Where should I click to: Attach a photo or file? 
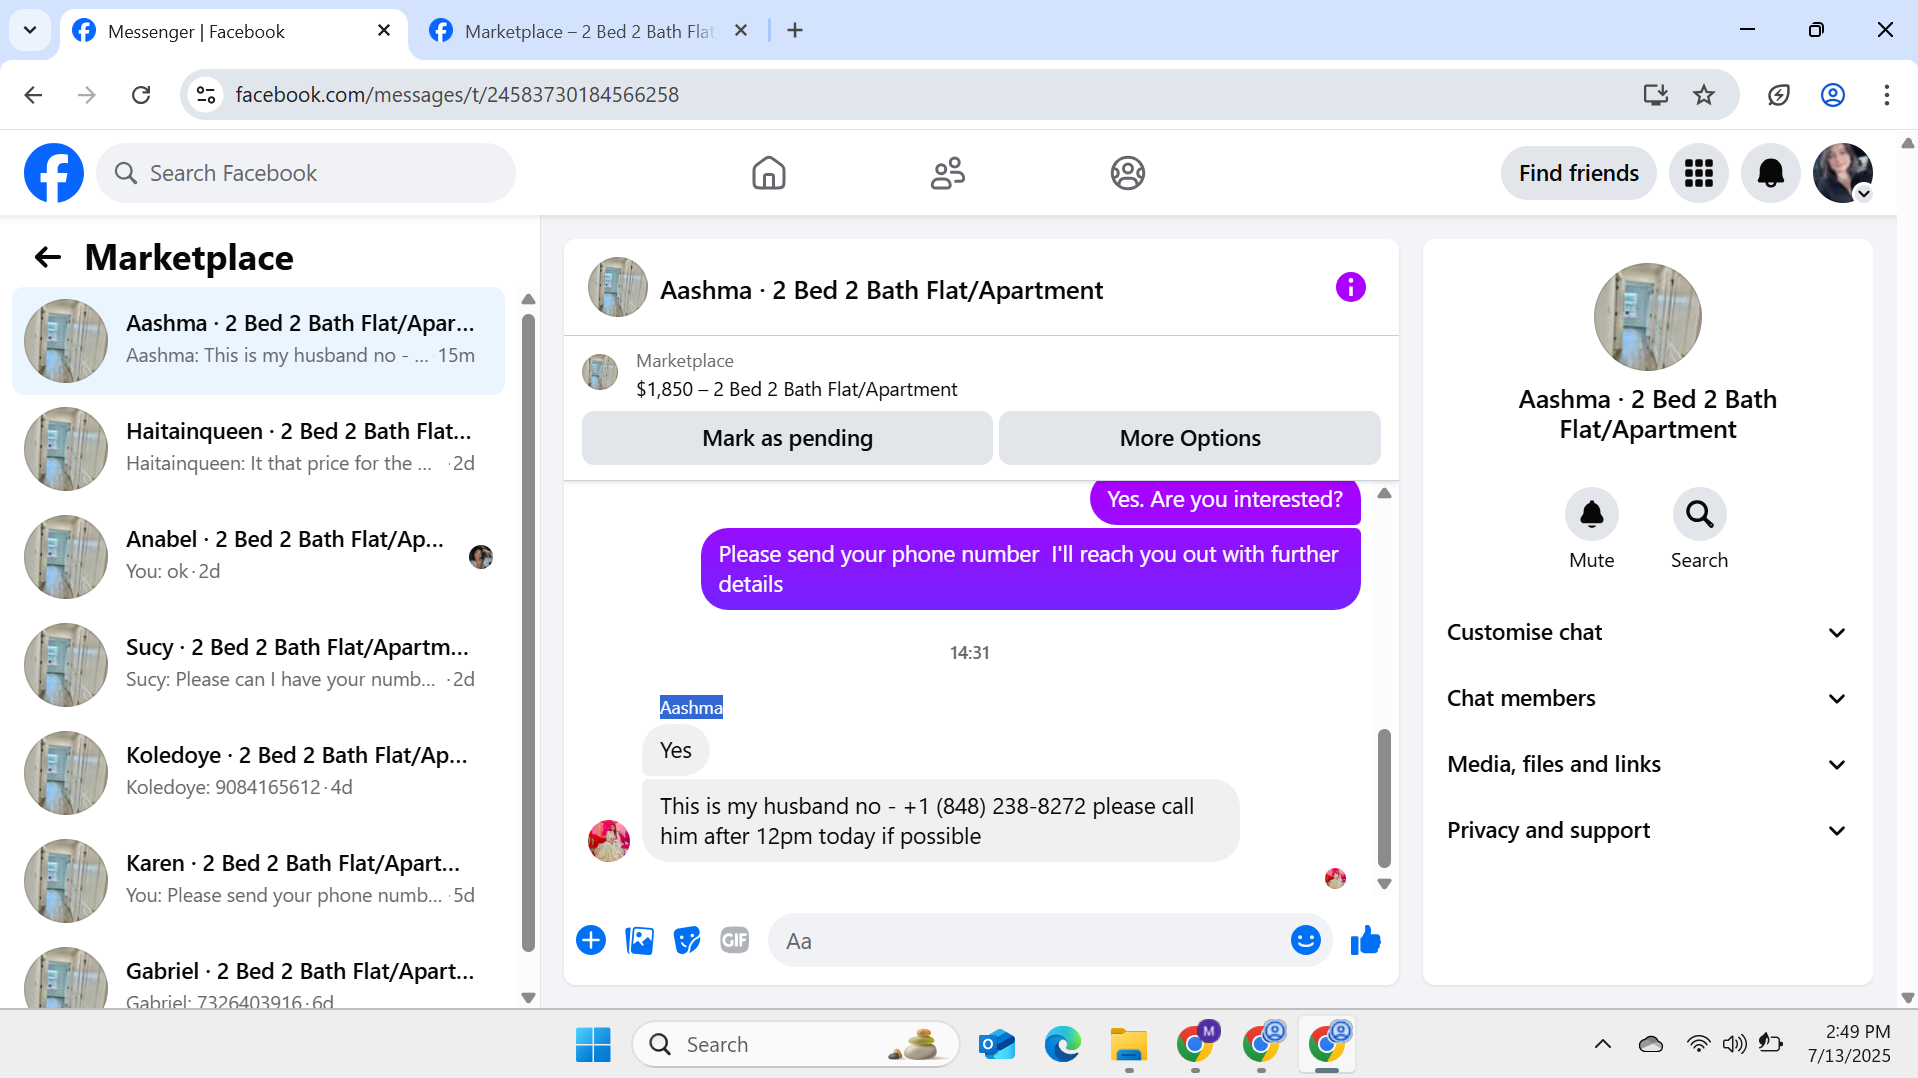pos(639,940)
